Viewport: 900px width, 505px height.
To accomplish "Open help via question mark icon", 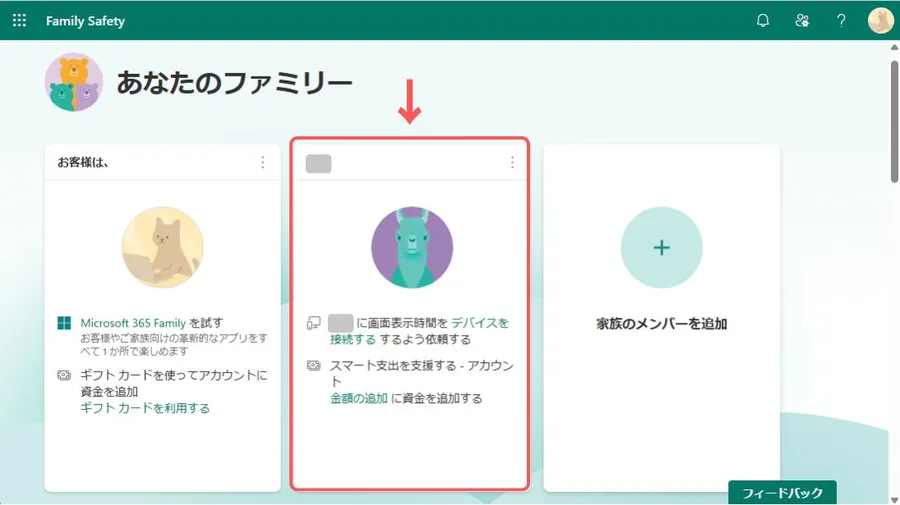I will pos(841,20).
